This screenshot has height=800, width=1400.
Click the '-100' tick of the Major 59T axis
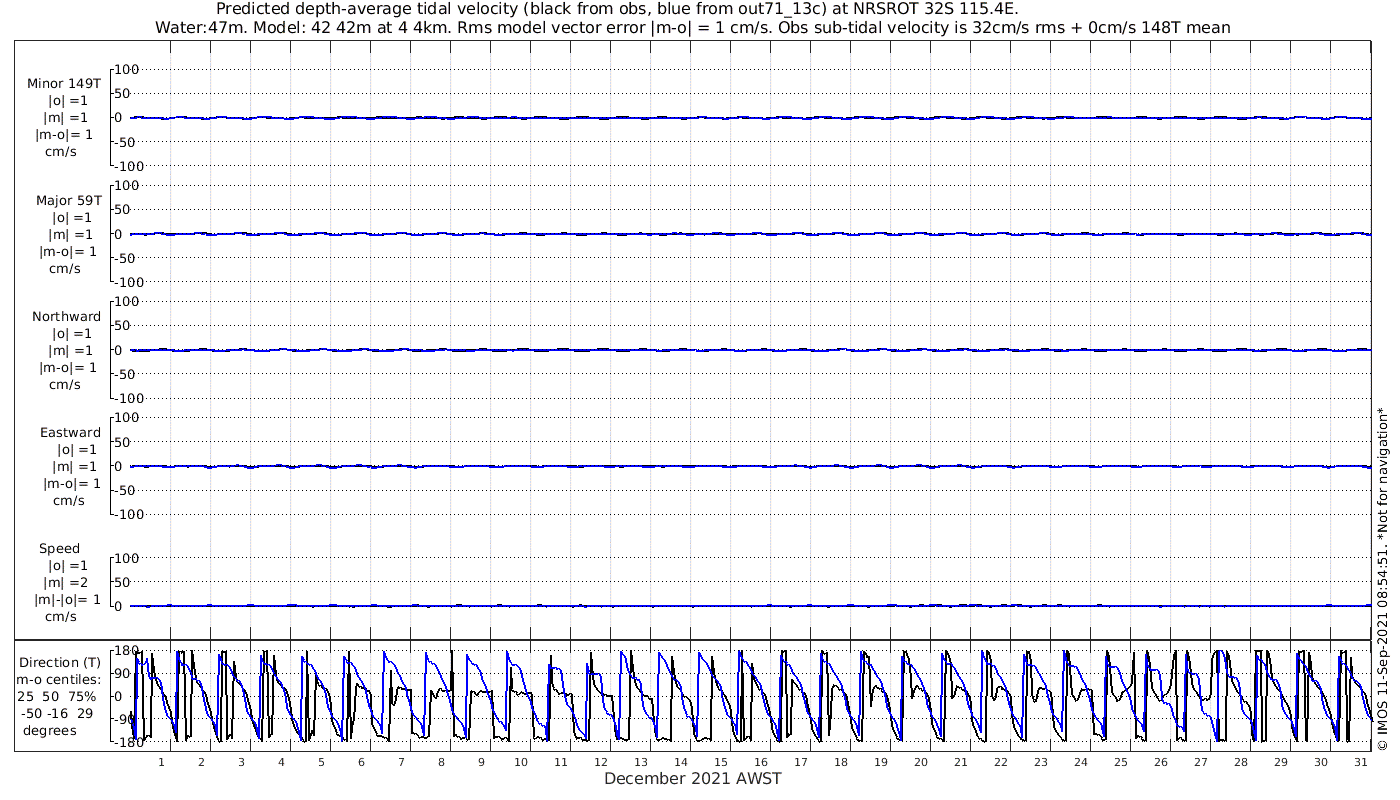(128, 282)
